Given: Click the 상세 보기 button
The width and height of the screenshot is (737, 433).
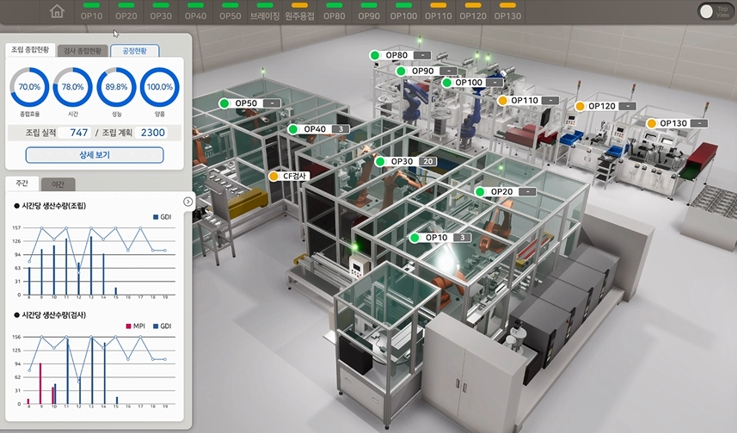Looking at the screenshot, I should click(x=94, y=155).
